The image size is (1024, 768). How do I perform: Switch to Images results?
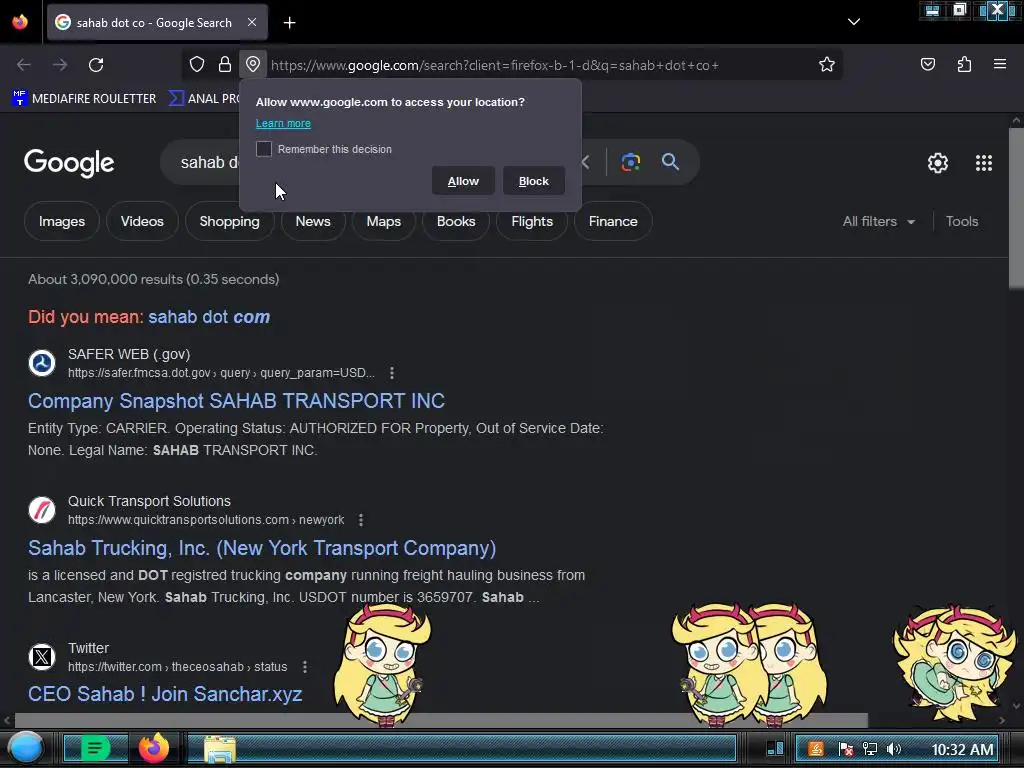pyautogui.click(x=62, y=221)
